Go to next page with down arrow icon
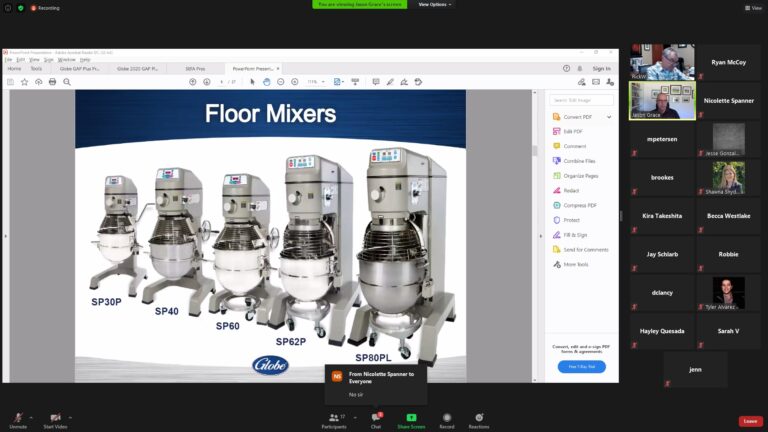 [x=207, y=82]
